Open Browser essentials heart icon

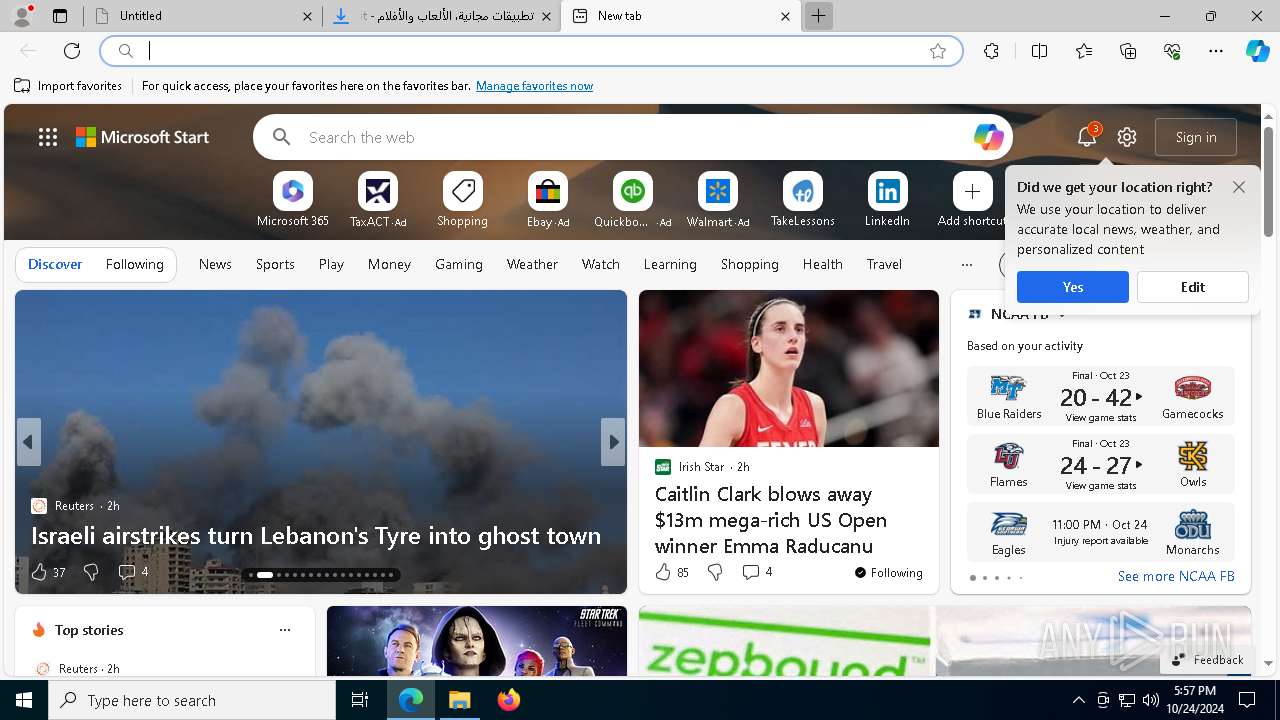pos(1172,51)
